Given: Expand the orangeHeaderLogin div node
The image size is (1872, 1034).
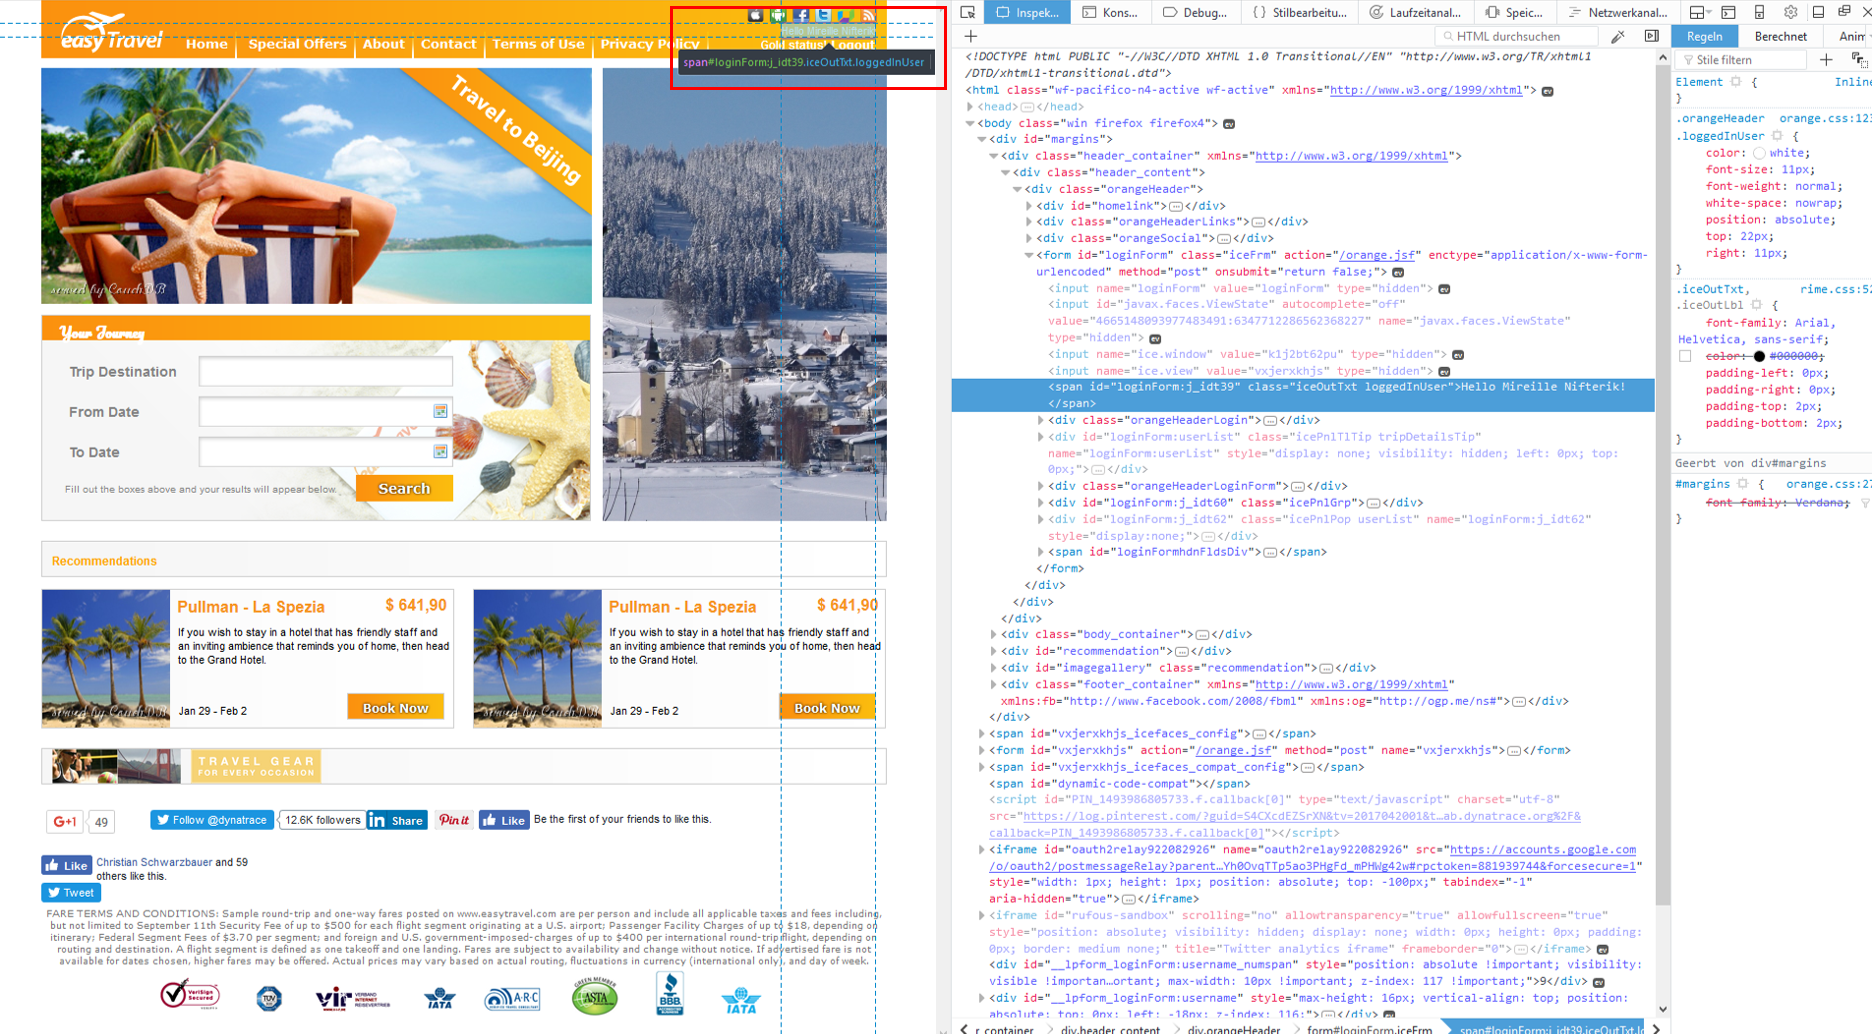Looking at the screenshot, I should 1040,420.
